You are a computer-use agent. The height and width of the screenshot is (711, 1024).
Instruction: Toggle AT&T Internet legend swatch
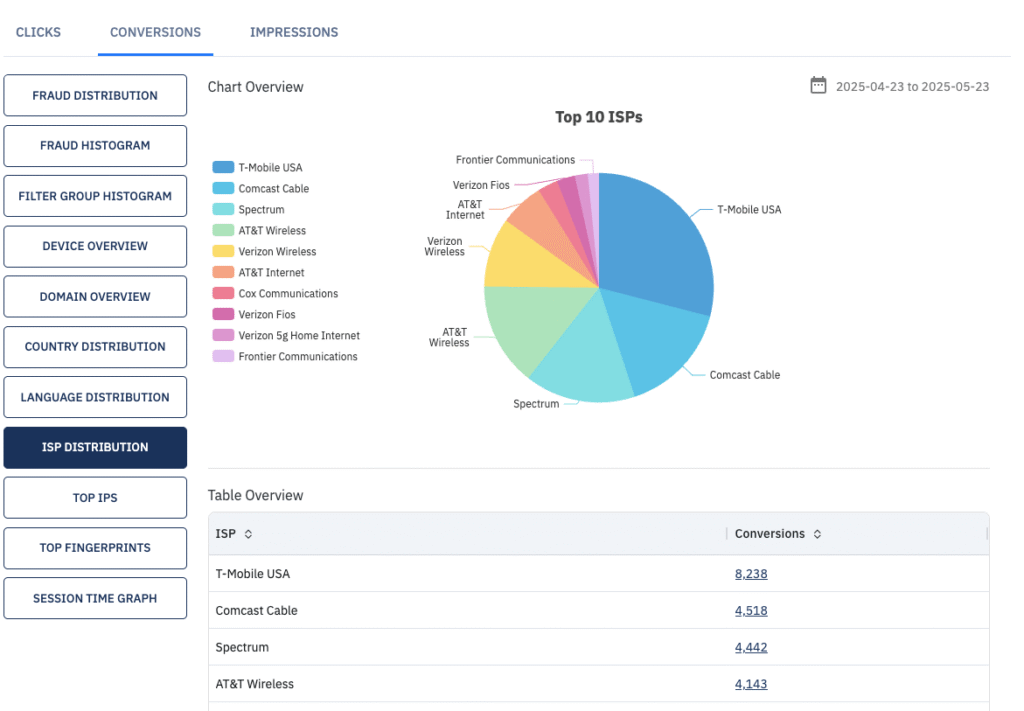tap(223, 272)
